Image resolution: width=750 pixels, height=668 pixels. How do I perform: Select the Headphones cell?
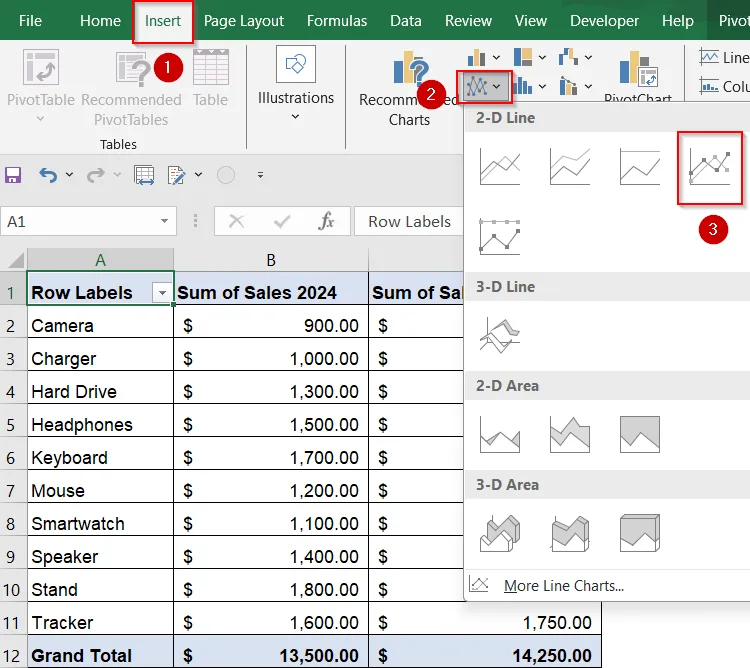coord(100,425)
